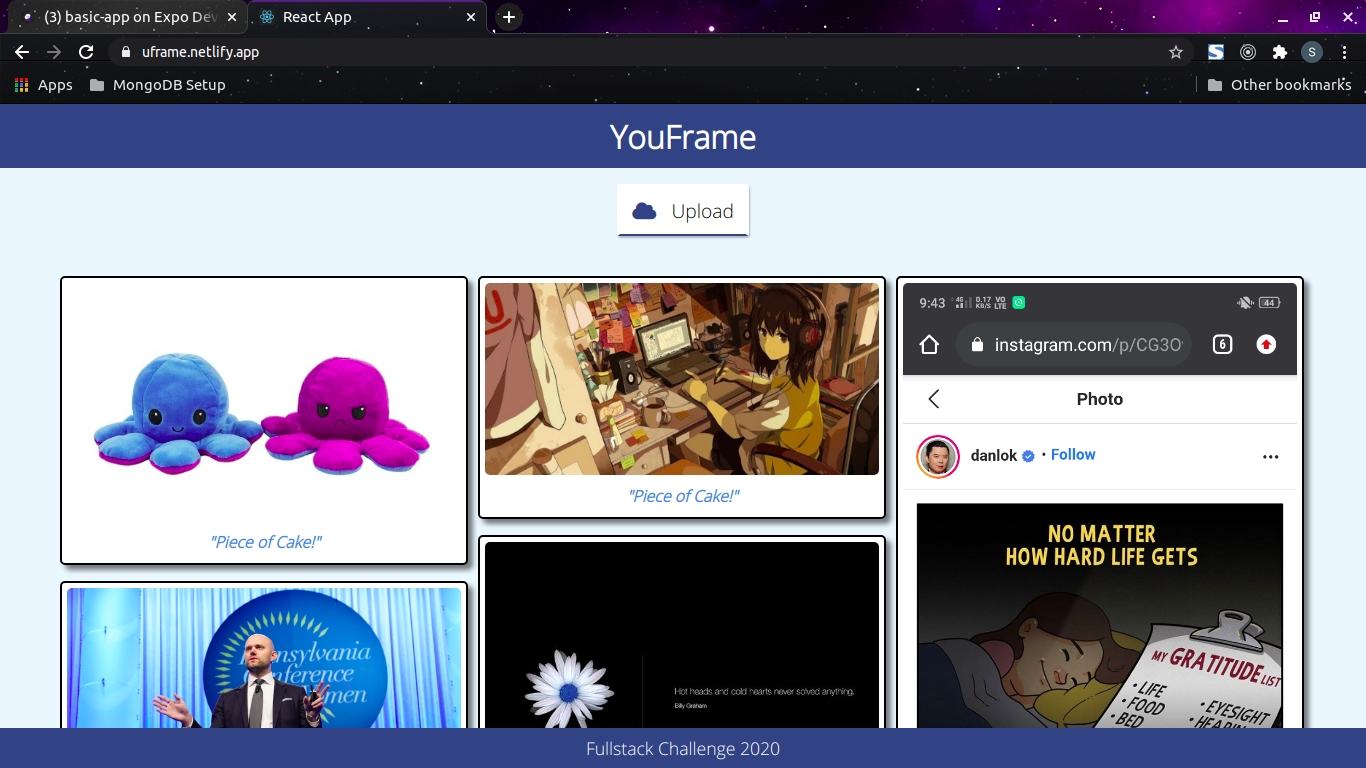Click the 9:43 clock in screenshot
This screenshot has height=768, width=1366.
coord(932,303)
